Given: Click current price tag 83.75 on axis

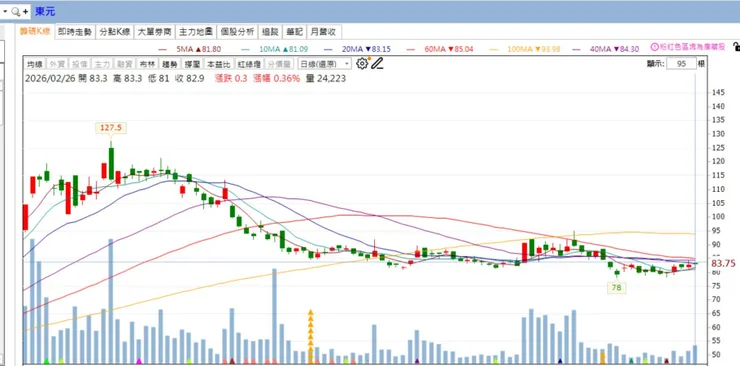Looking at the screenshot, I should (x=723, y=264).
